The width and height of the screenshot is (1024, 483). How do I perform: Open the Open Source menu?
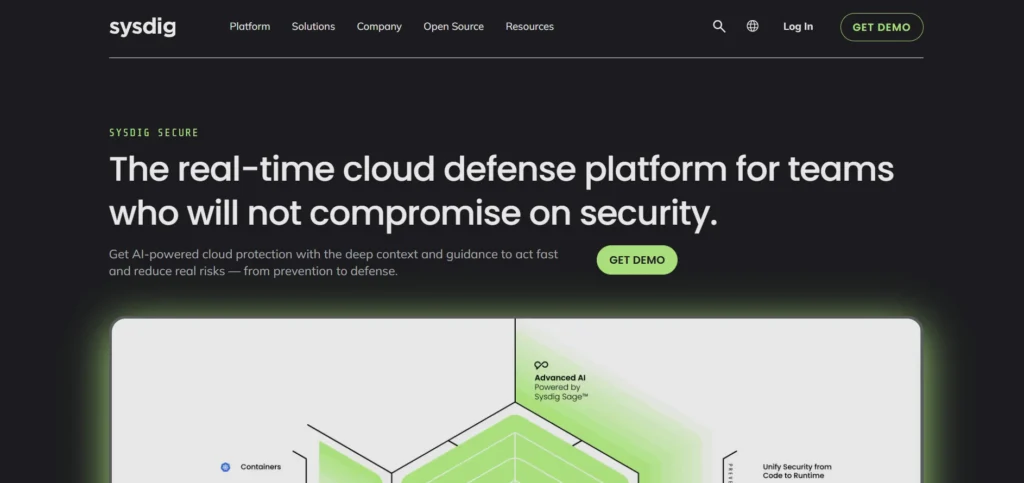453,27
